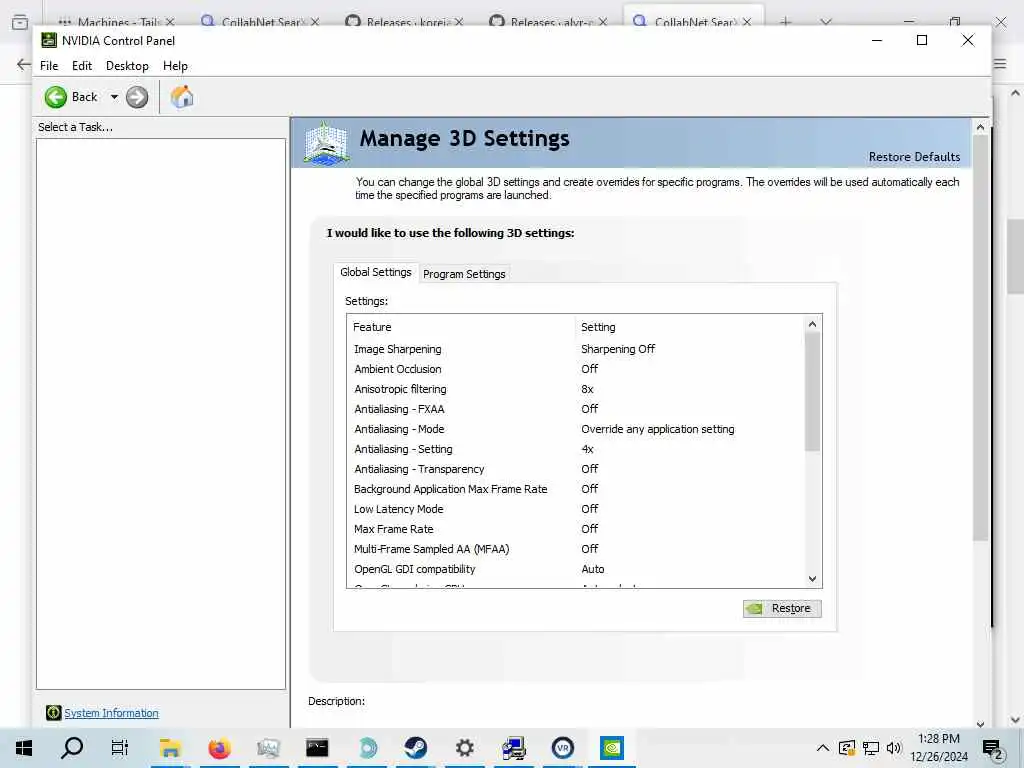
Task: Open the Help menu
Action: click(175, 66)
